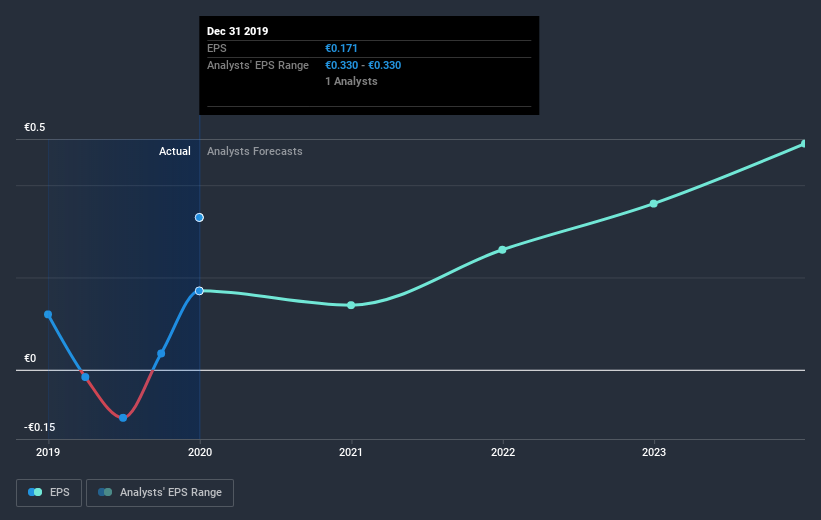Screen dimensions: 821x520
Task: Click the tooltip date Dec 31 2019
Action: [x=237, y=31]
